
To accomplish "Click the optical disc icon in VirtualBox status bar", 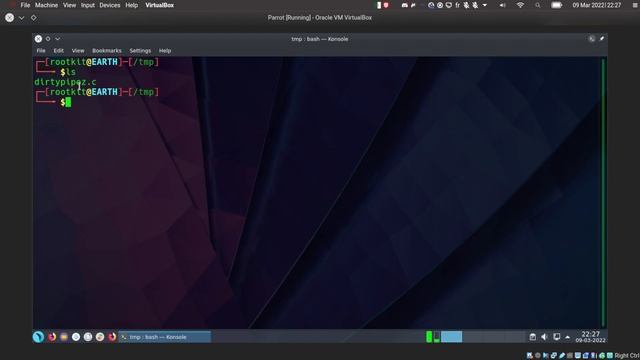I will [x=538, y=356].
